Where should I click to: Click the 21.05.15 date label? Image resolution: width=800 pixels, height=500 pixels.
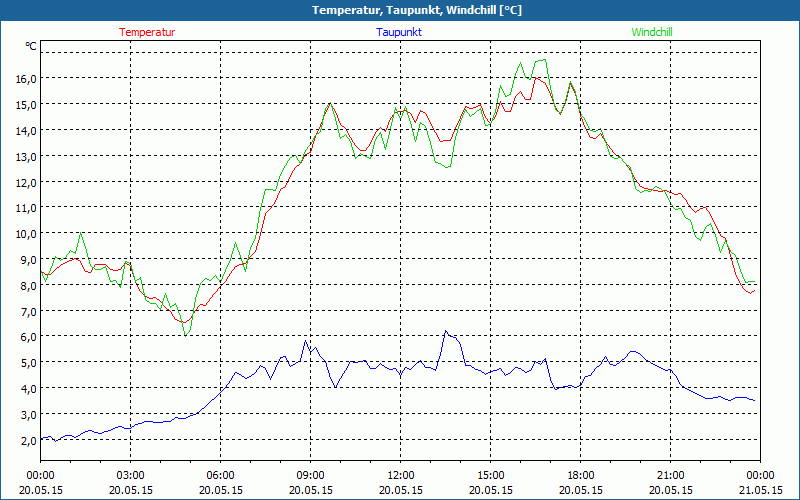tap(760, 490)
